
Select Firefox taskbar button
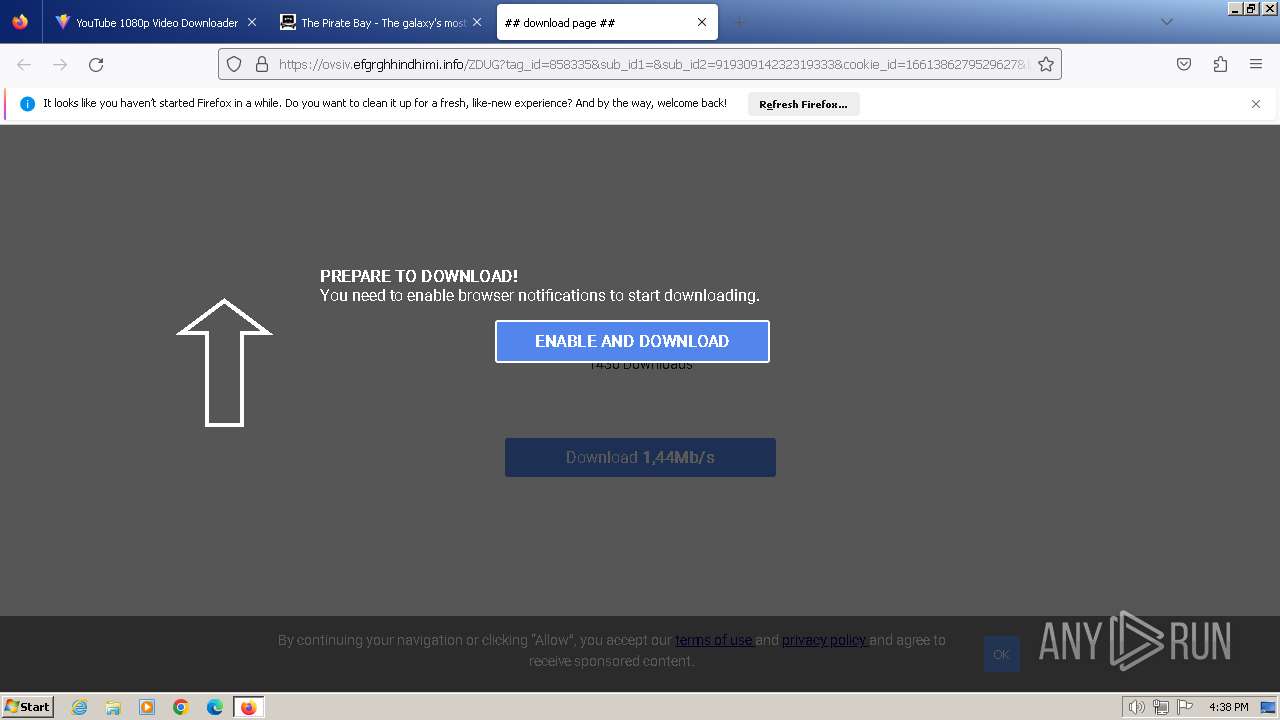[248, 707]
